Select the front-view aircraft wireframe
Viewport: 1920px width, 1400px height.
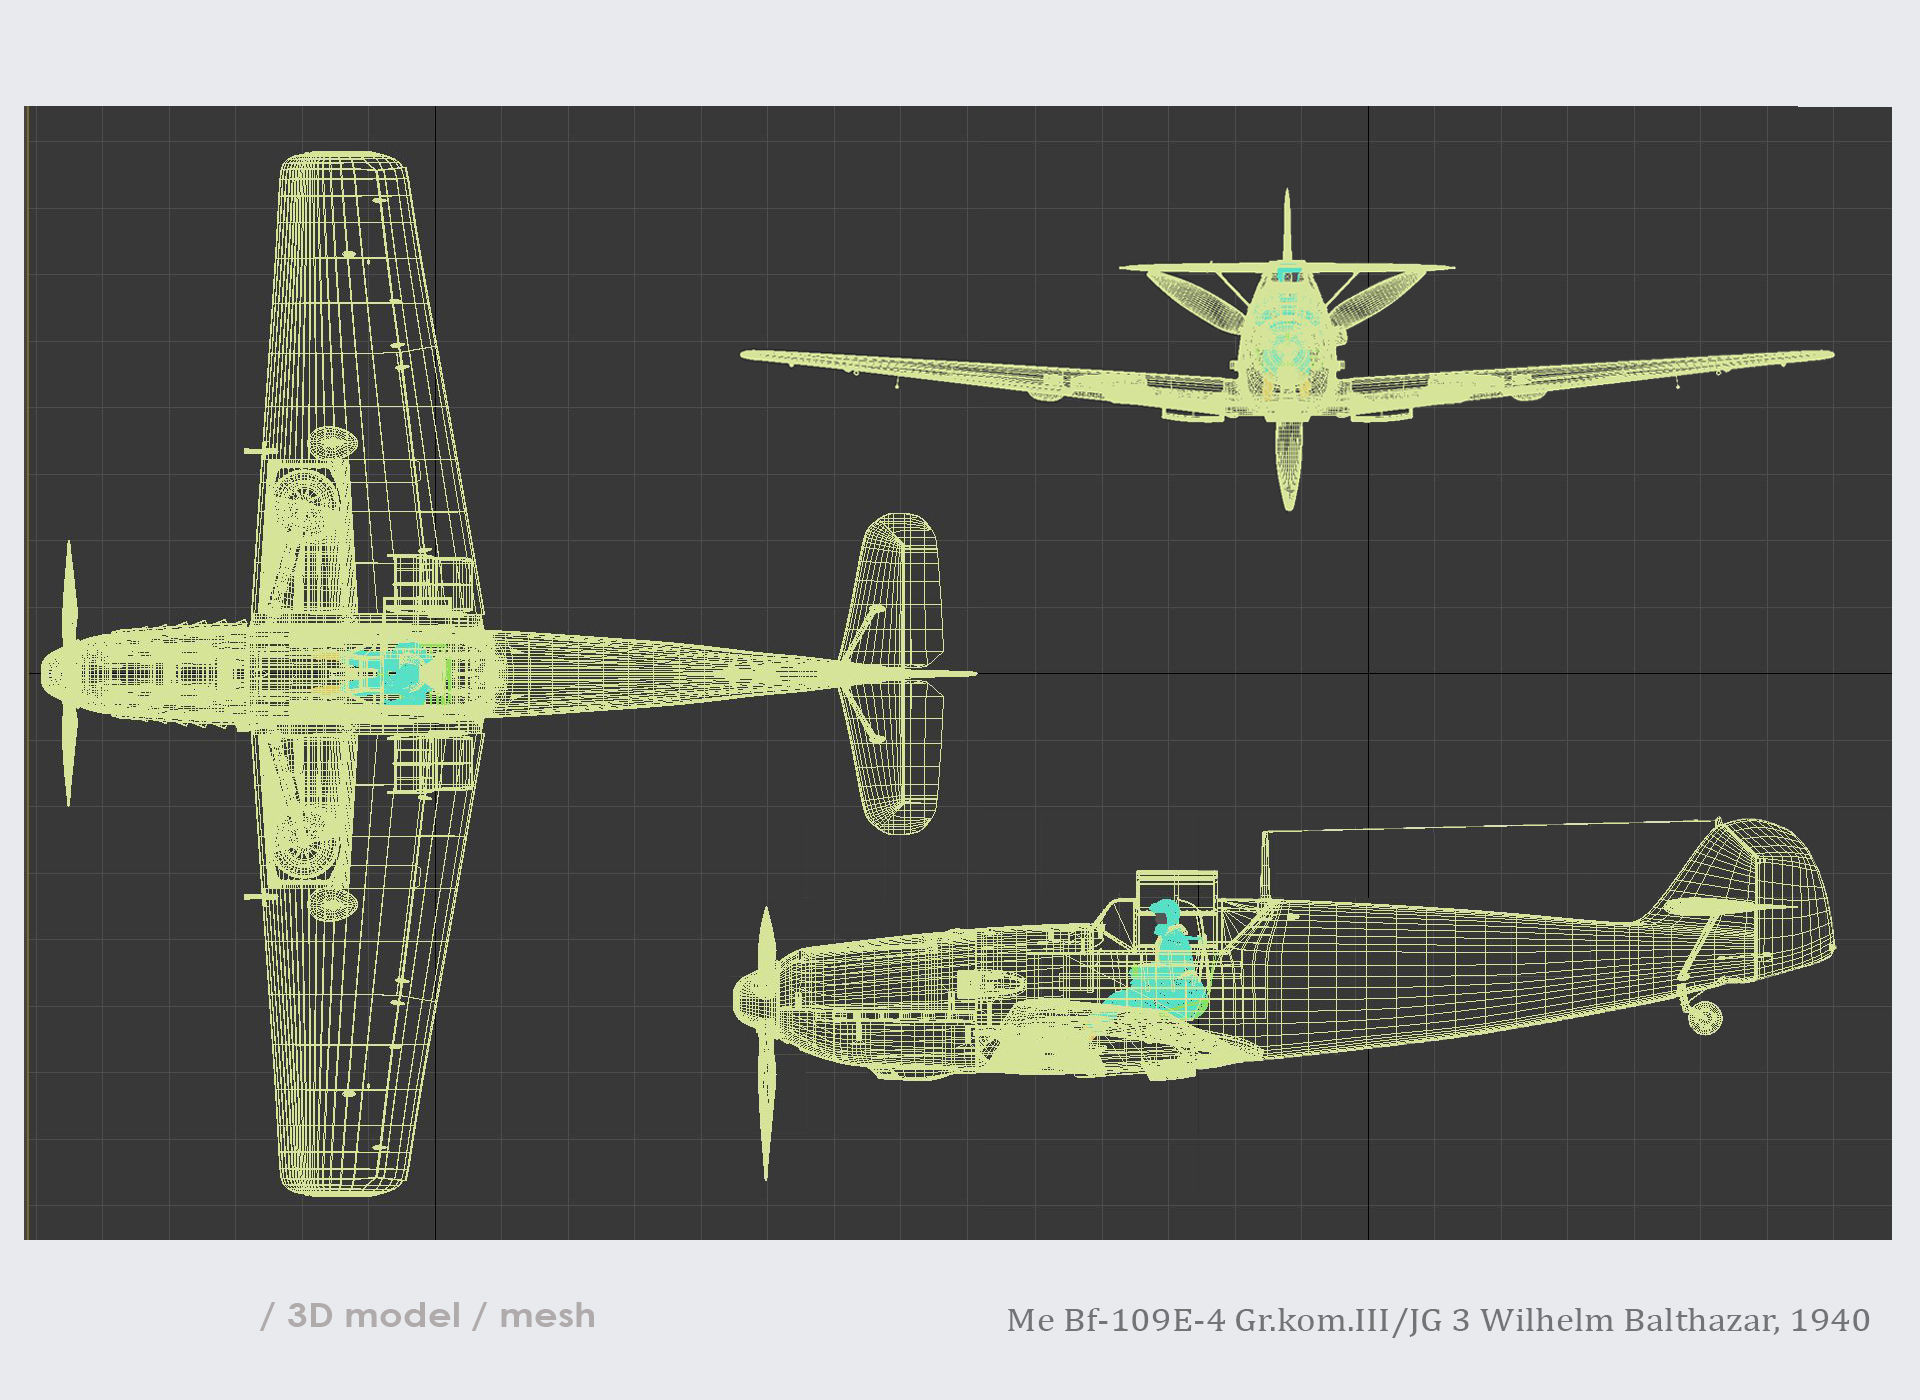[x=1287, y=350]
